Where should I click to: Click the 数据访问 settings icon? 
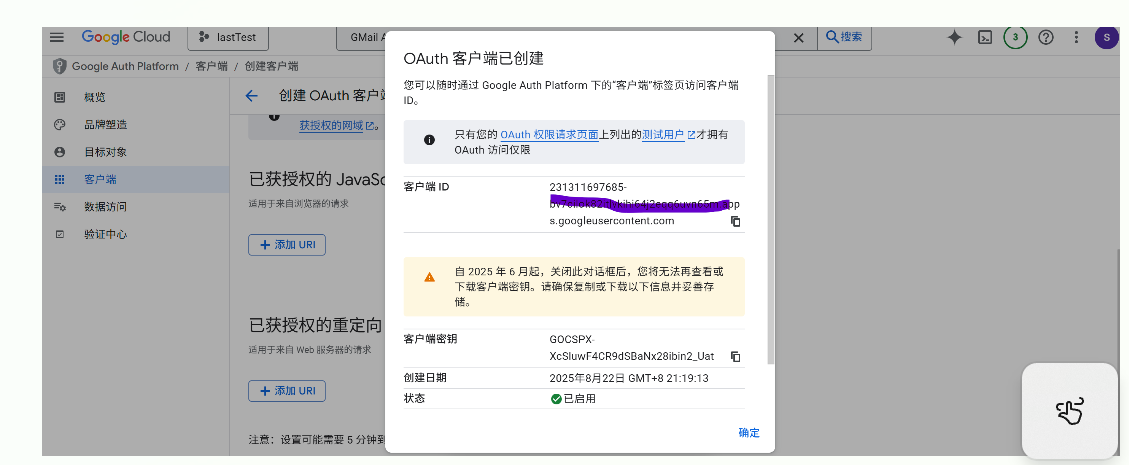tap(60, 207)
